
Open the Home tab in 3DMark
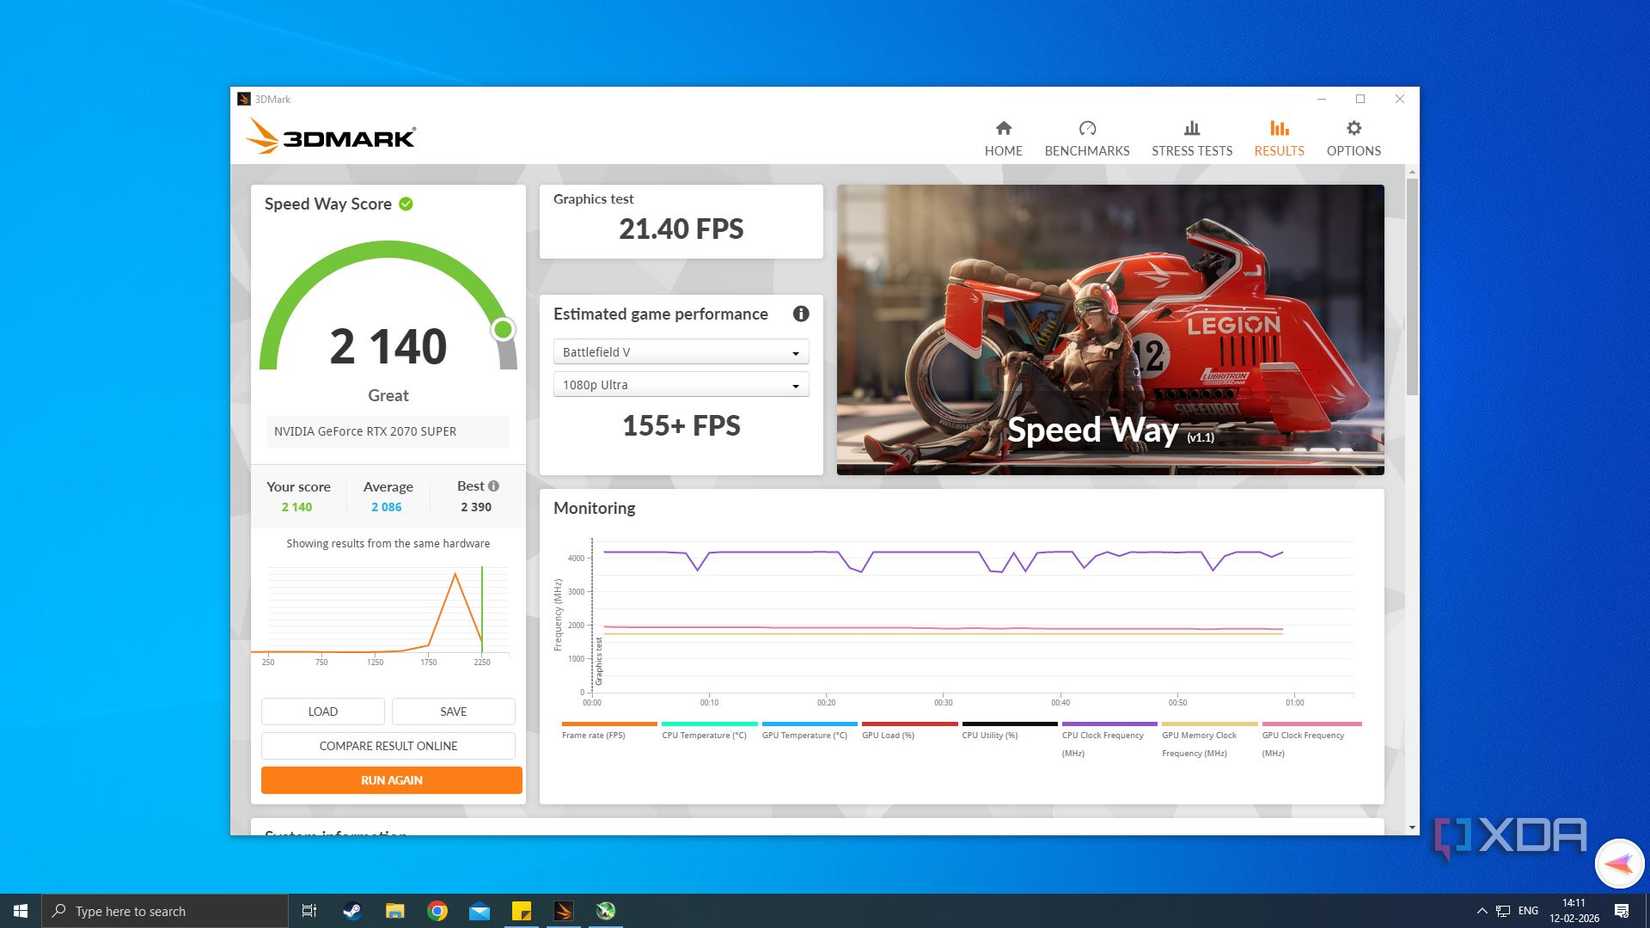[1003, 137]
